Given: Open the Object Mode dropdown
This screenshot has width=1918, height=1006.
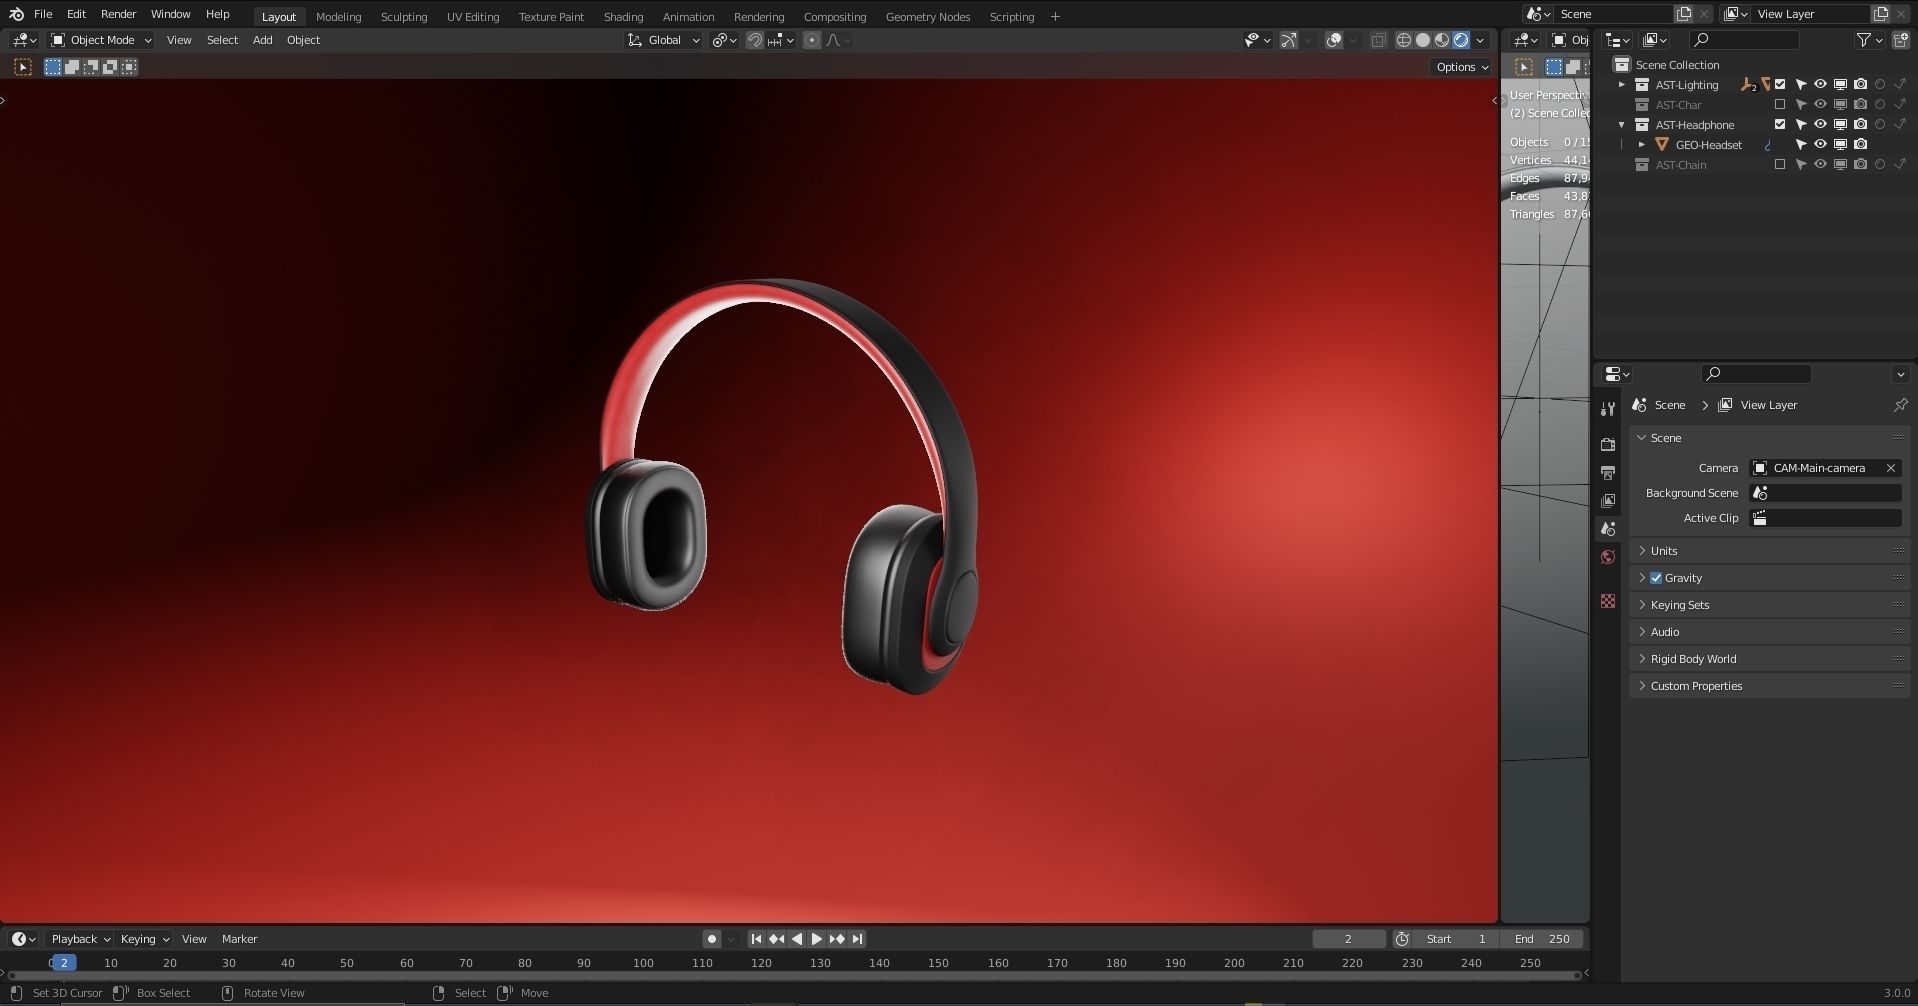Looking at the screenshot, I should pyautogui.click(x=101, y=40).
